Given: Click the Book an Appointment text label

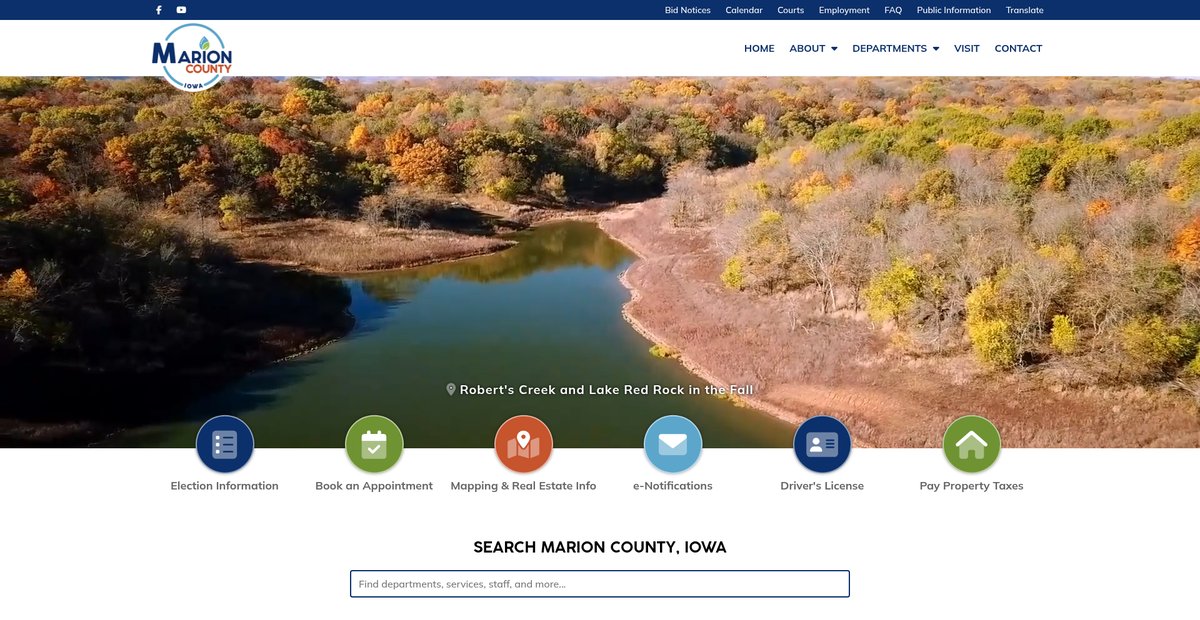Looking at the screenshot, I should pos(374,486).
